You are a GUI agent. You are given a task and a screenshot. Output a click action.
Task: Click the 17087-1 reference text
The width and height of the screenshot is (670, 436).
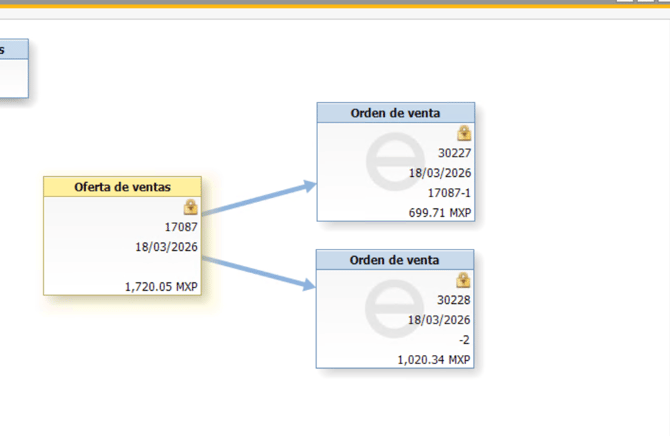point(449,192)
